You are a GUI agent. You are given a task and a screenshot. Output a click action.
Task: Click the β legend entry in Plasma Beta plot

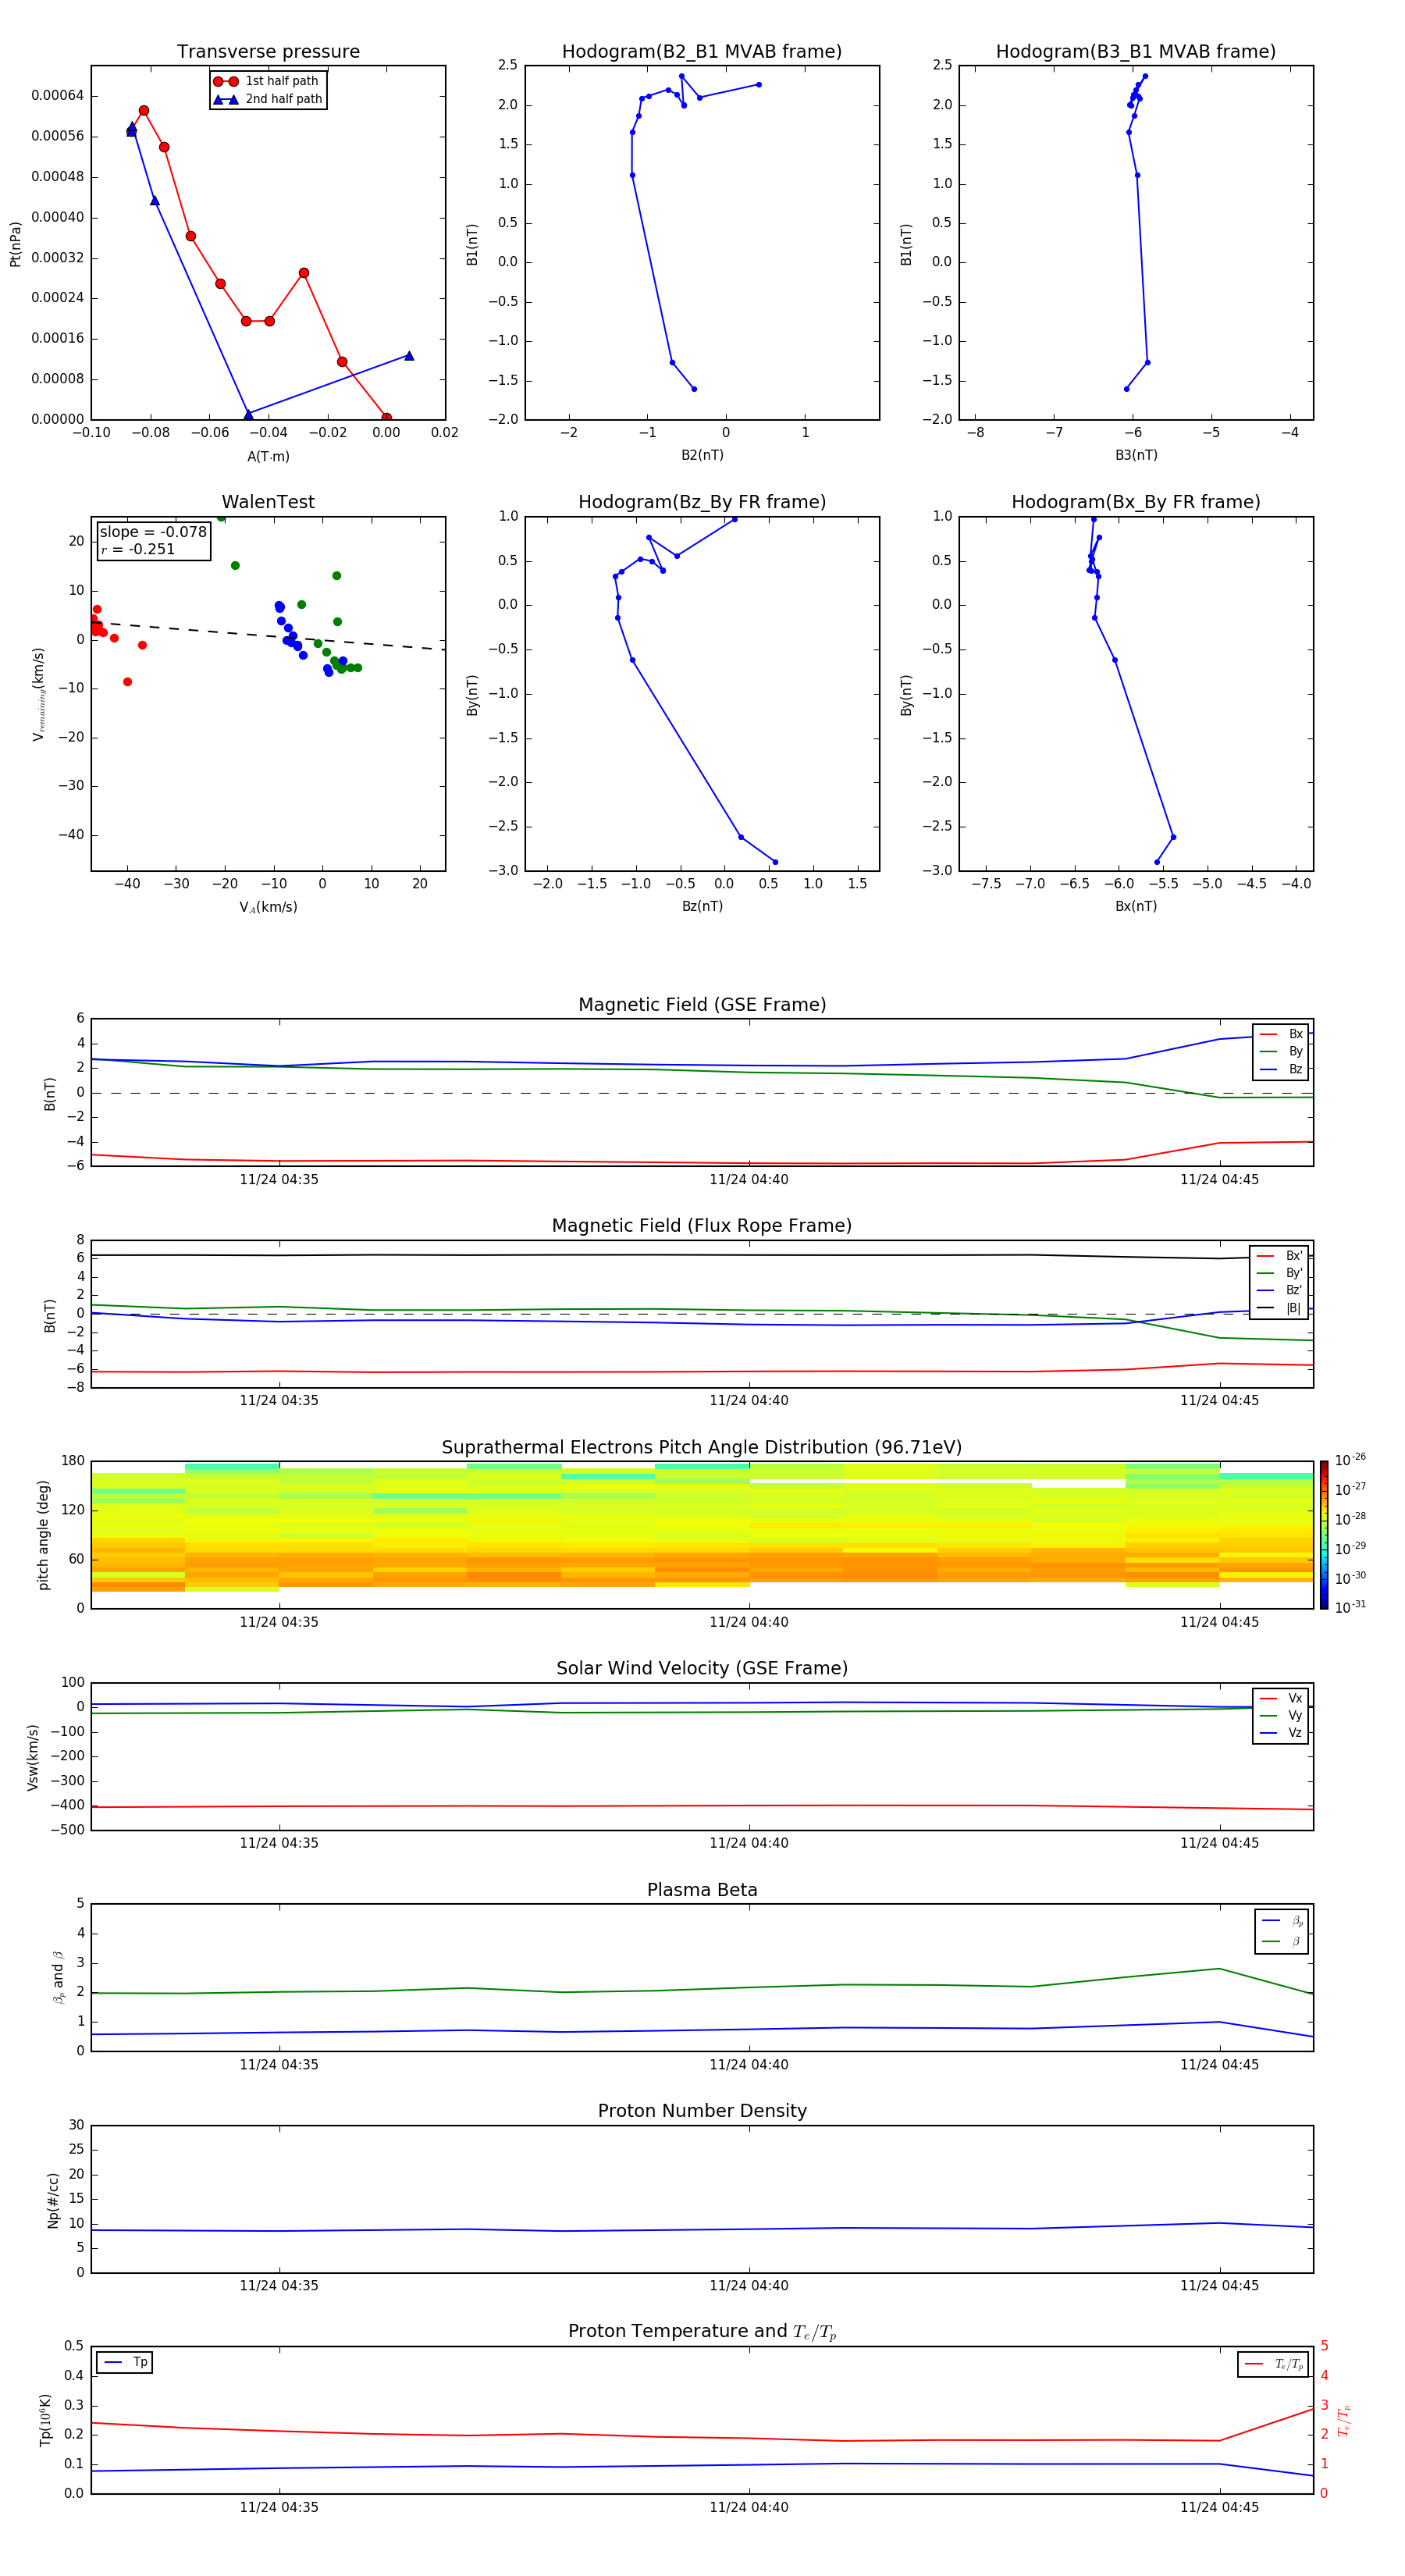pyautogui.click(x=1282, y=1941)
